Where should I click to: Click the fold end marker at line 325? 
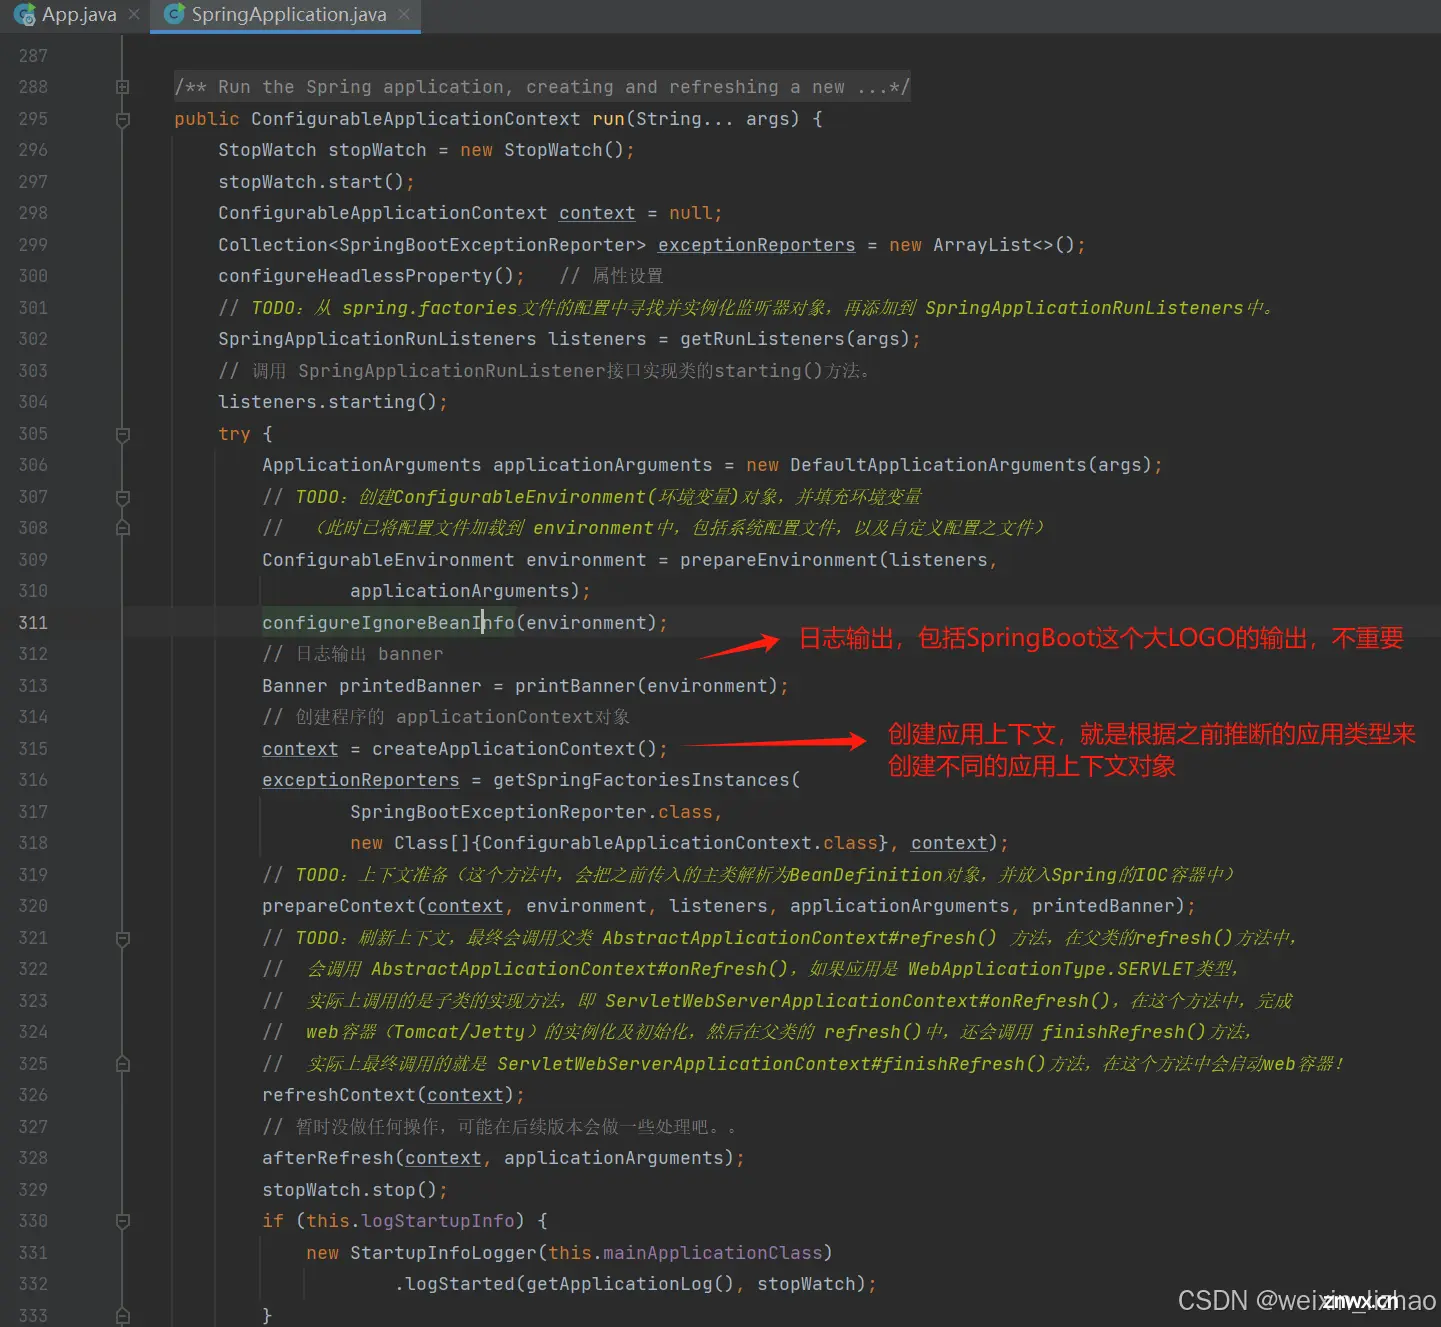[123, 1064]
